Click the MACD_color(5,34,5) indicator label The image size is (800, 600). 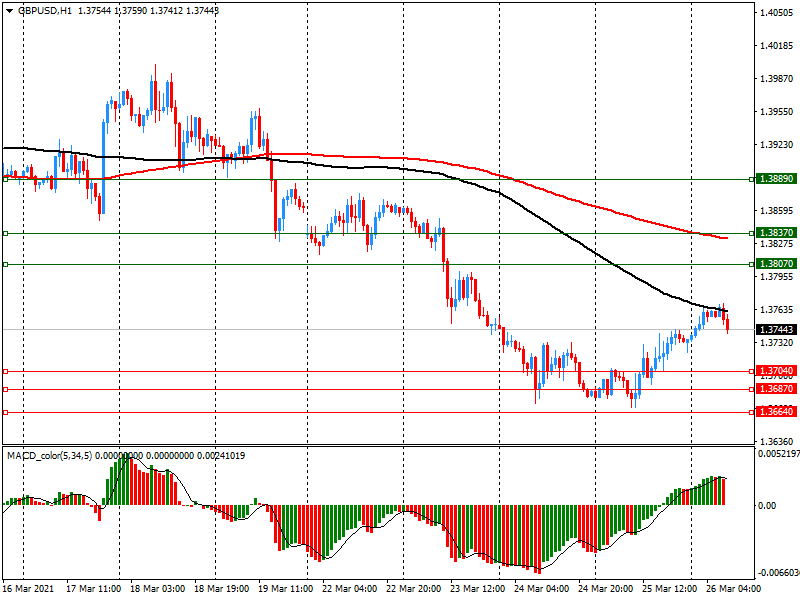pos(49,456)
